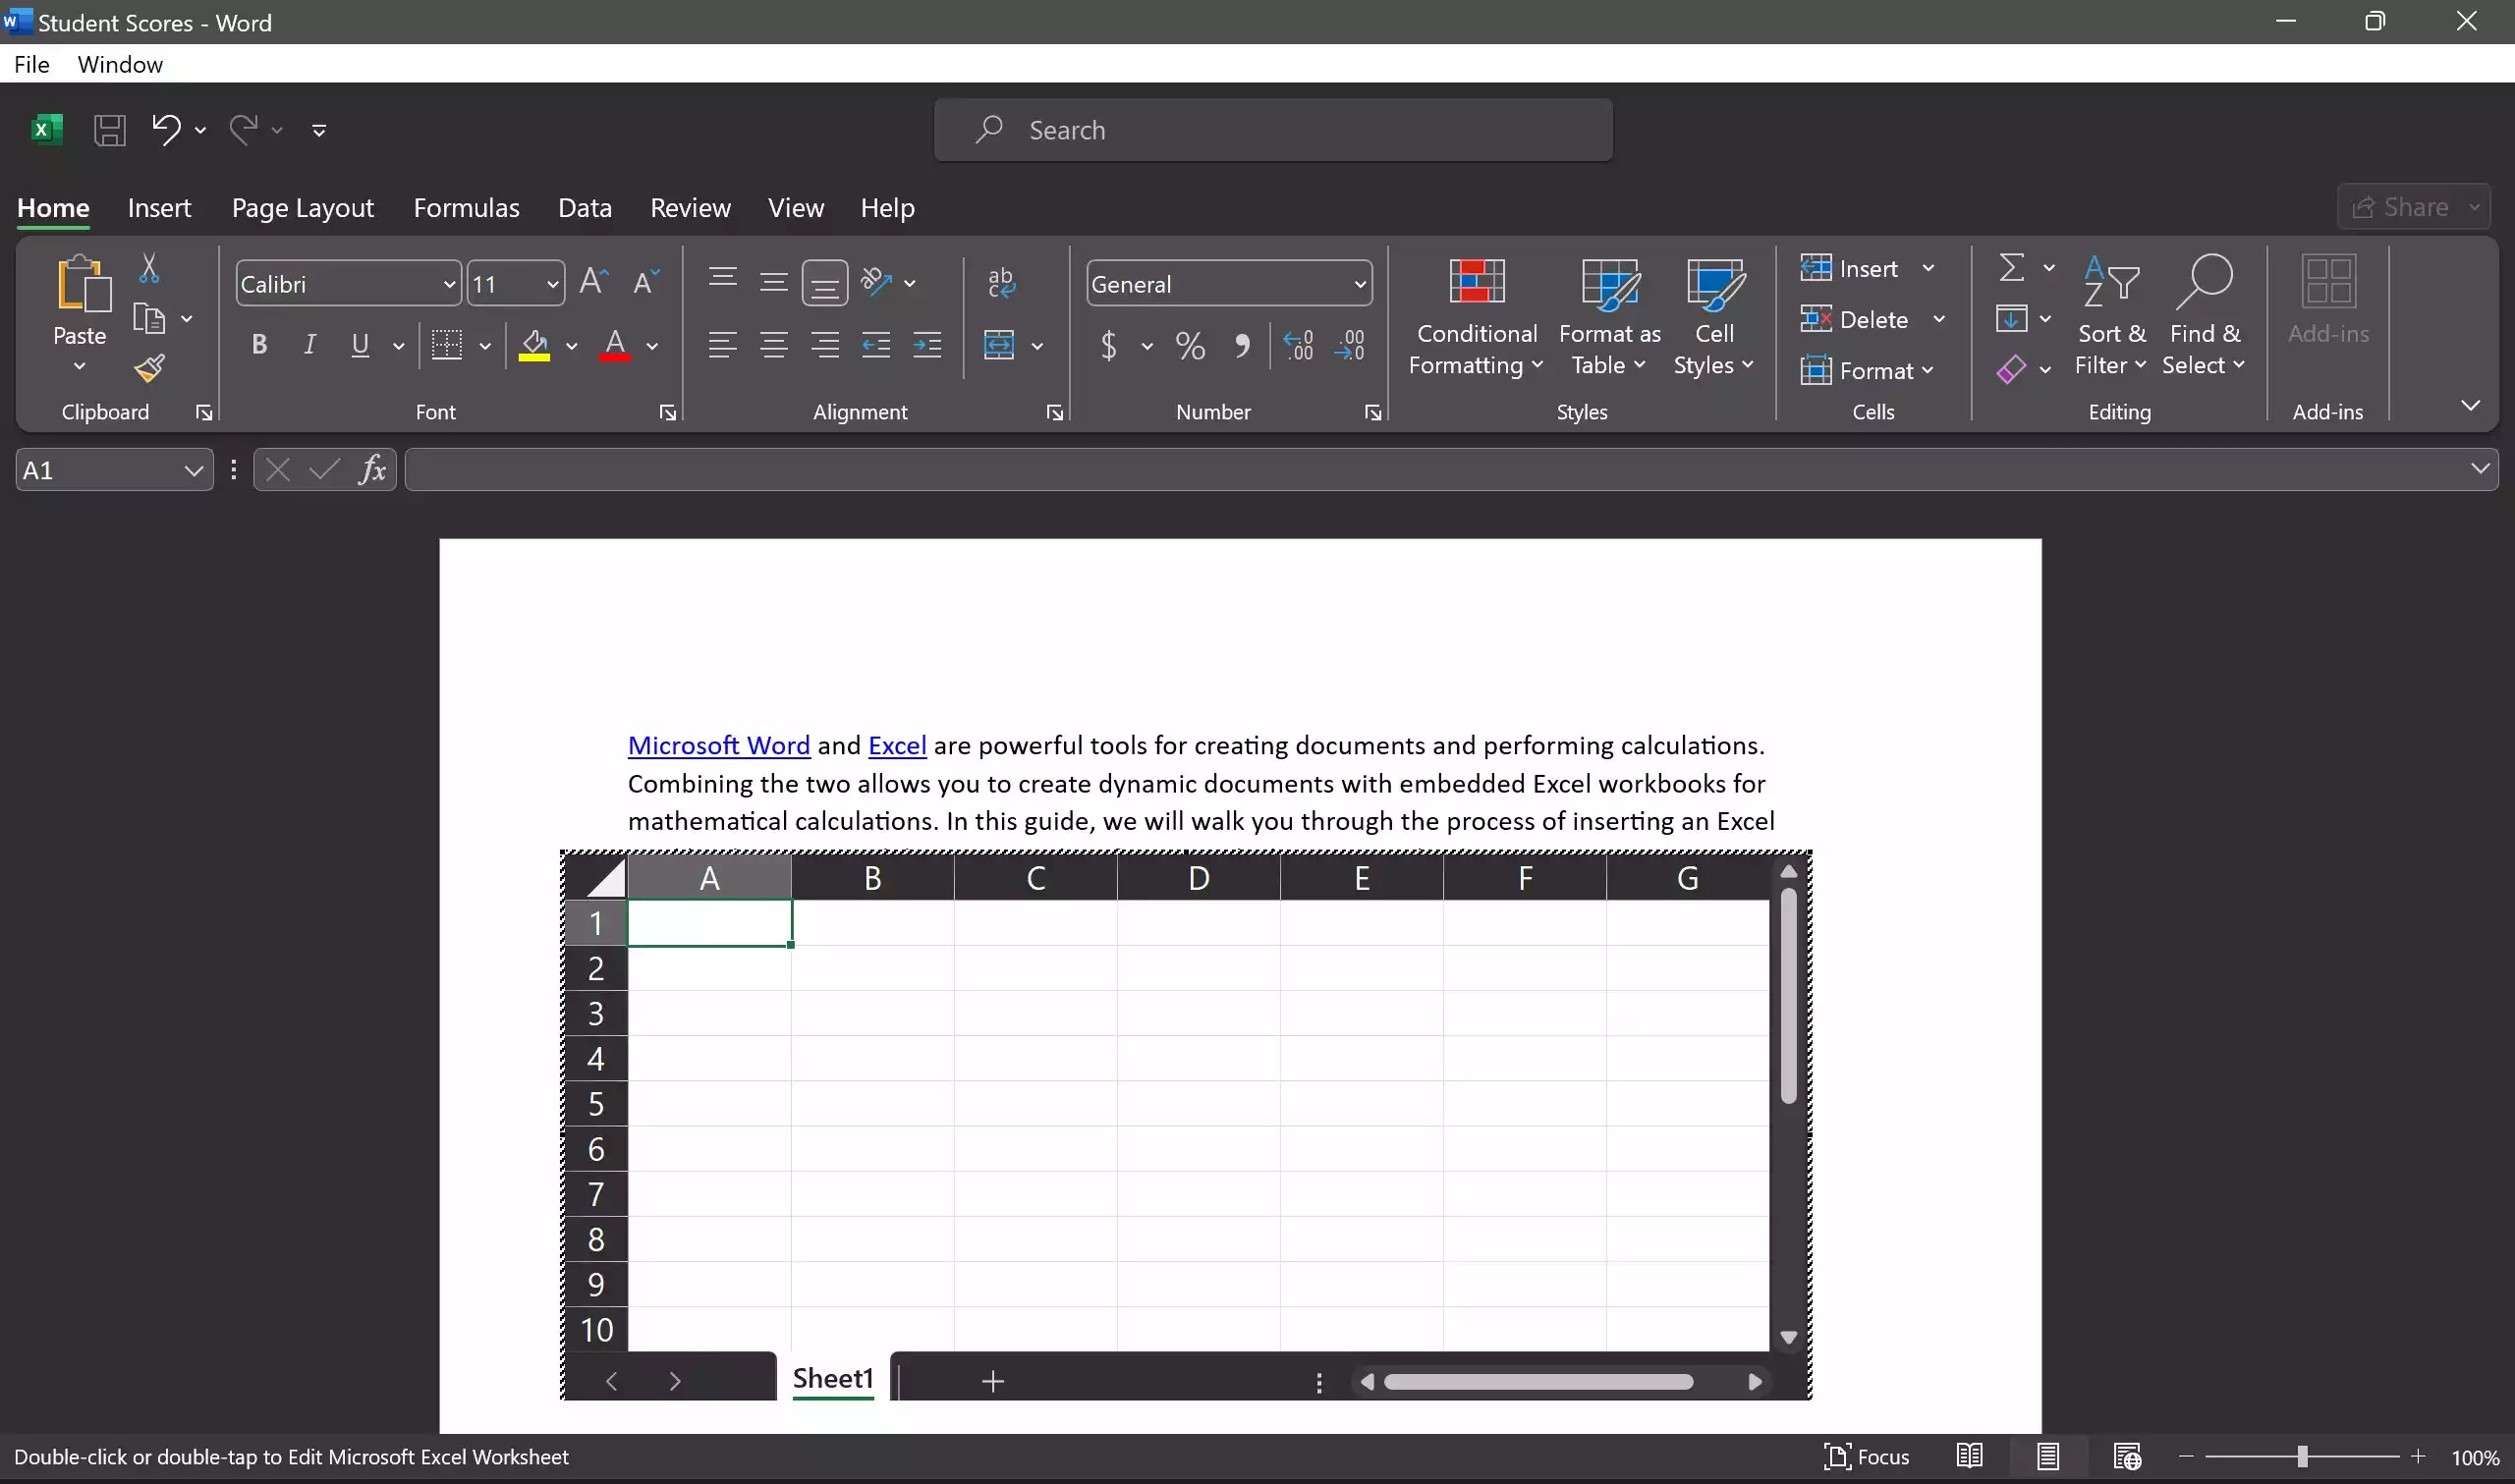The image size is (2515, 1484).
Task: Toggle bold formatting
Action: (x=259, y=345)
